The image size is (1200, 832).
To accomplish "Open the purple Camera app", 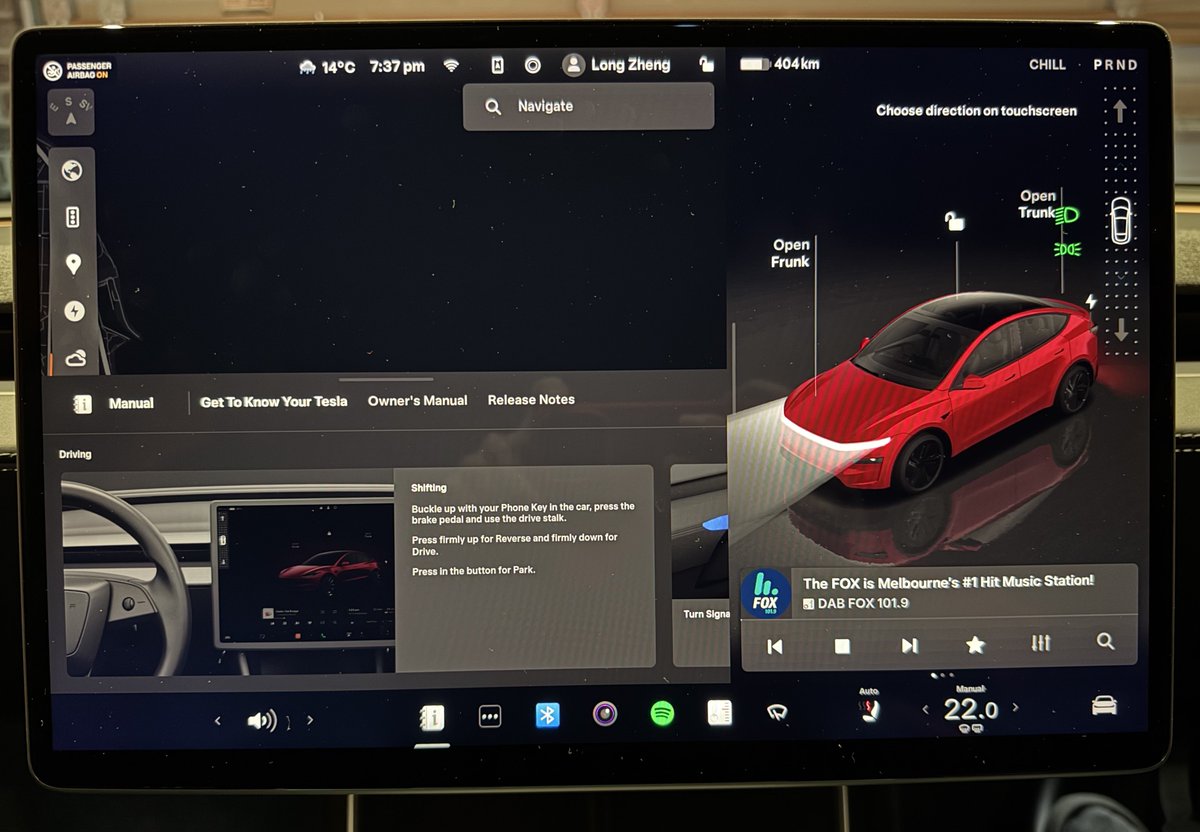I will pos(604,714).
